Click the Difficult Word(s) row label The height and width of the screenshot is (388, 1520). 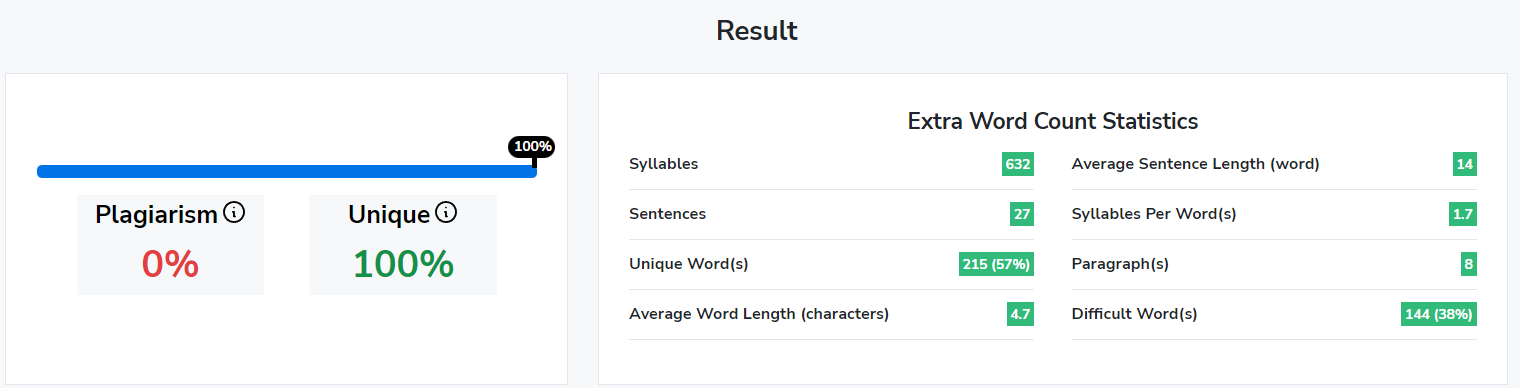click(1134, 314)
